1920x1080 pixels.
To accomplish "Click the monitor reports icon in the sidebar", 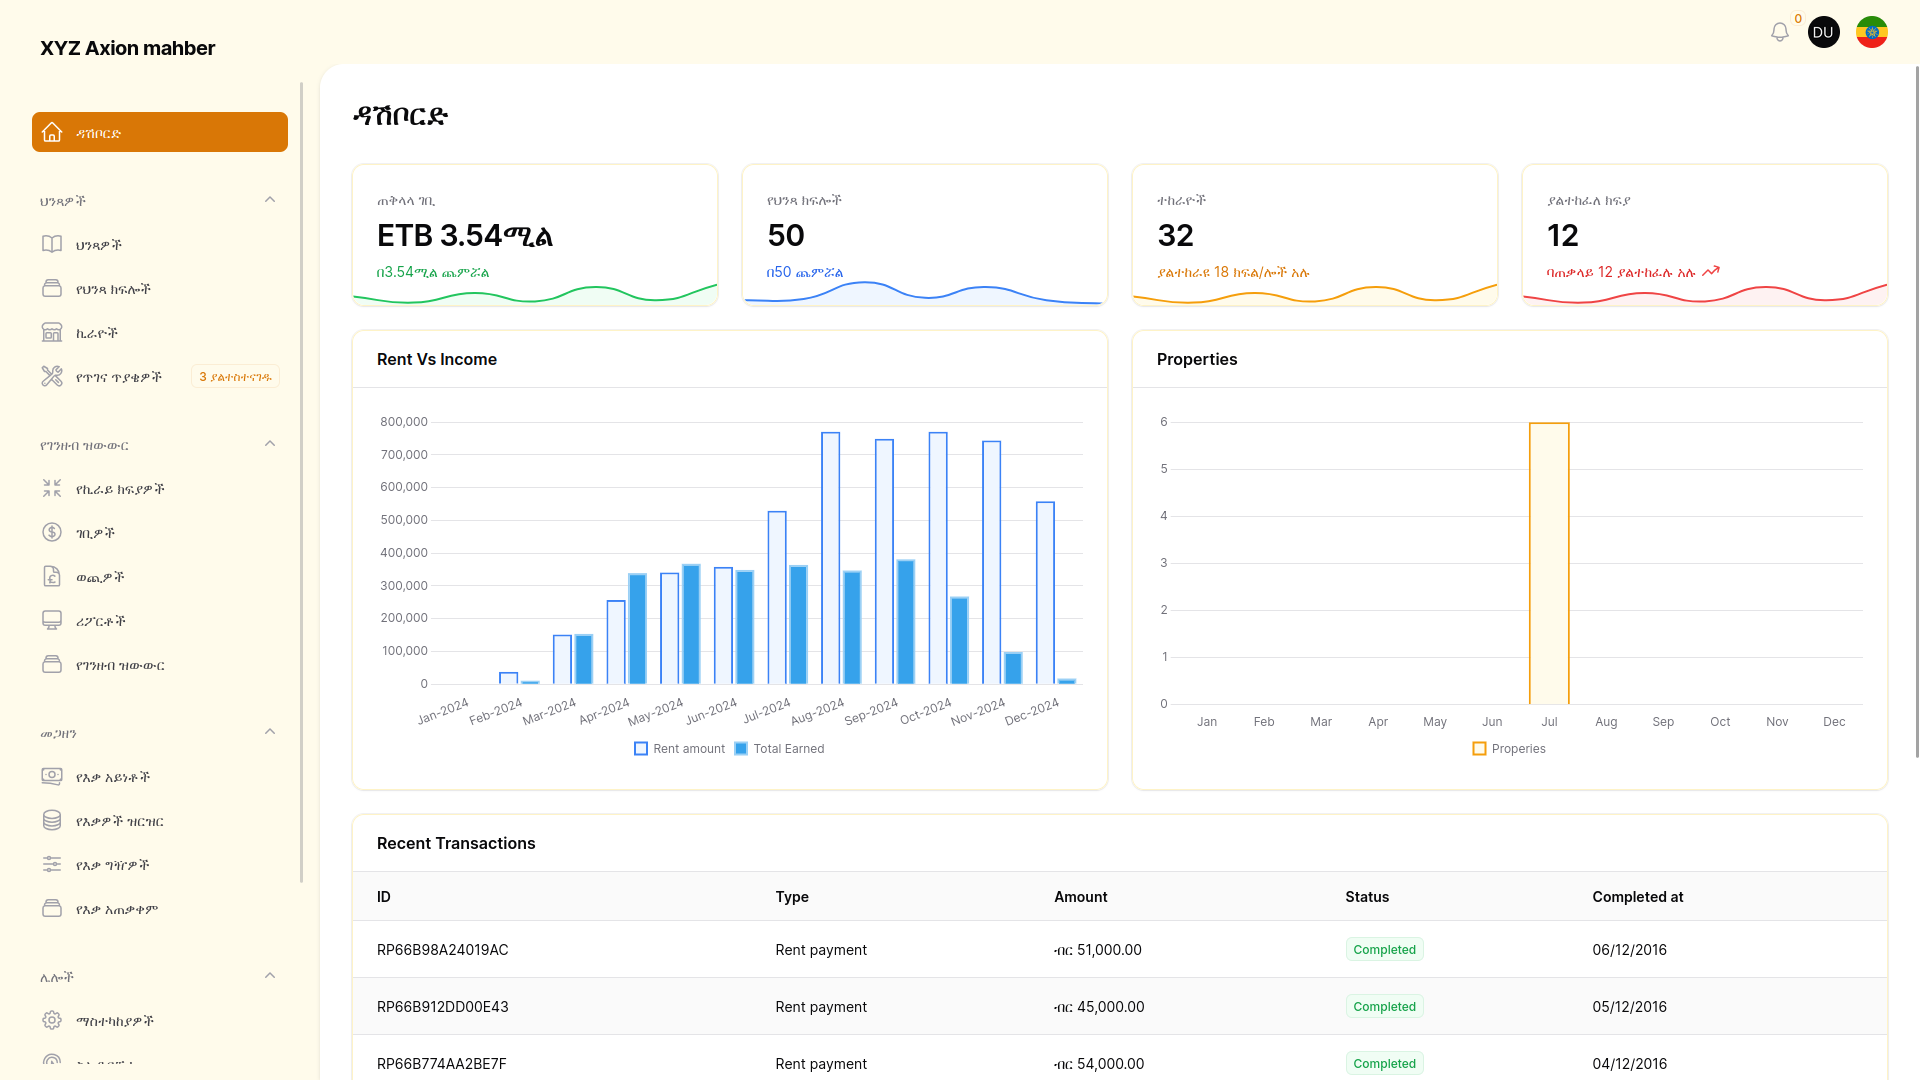I will [x=52, y=620].
